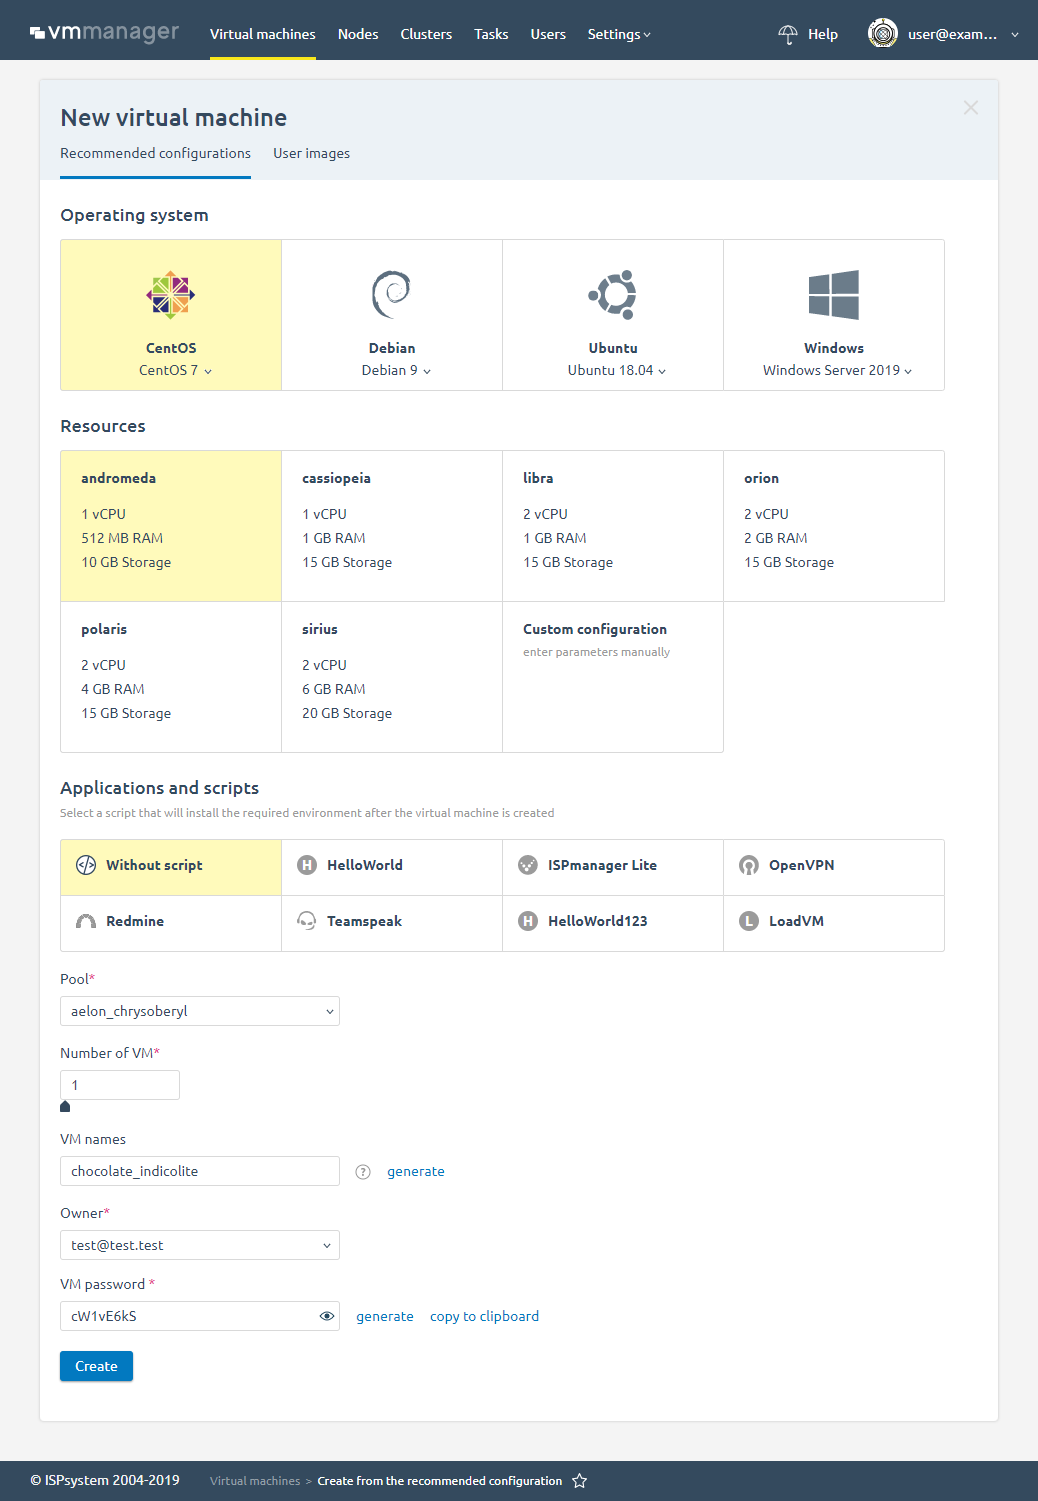Click generate link for VM names
Screen dimensions: 1038x1501
tap(416, 1171)
